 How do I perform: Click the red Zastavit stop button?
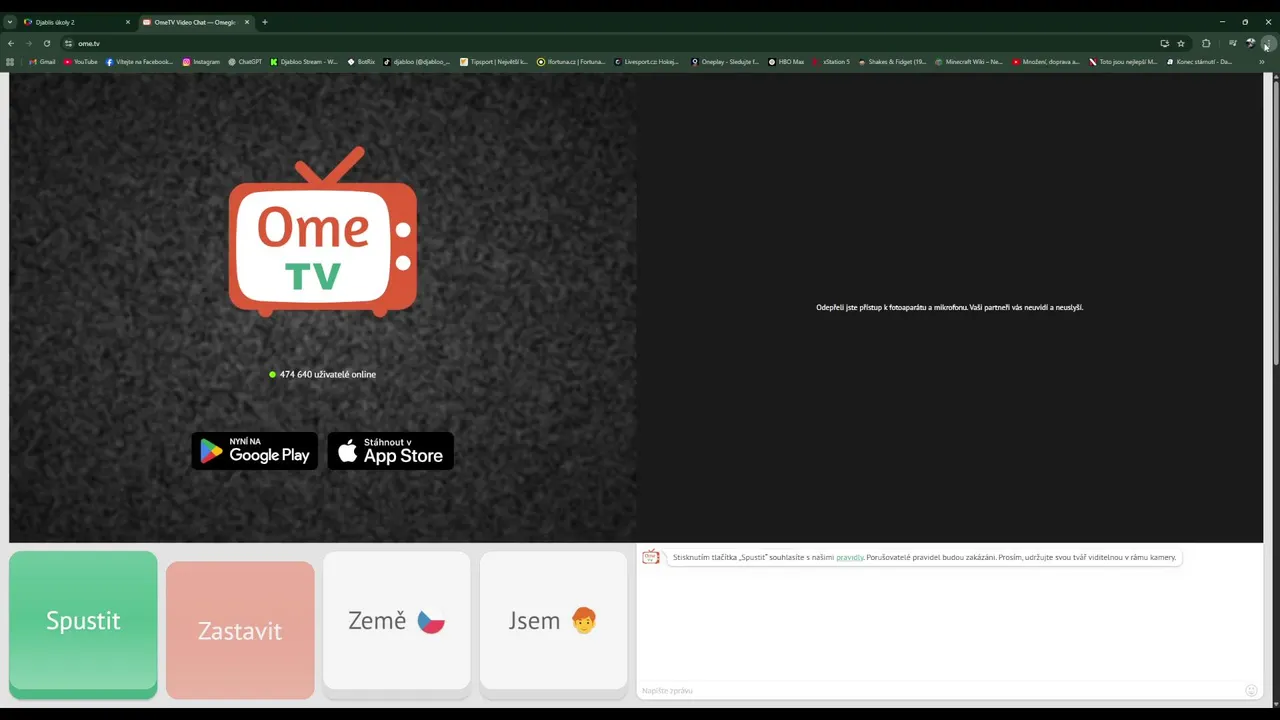(240, 630)
